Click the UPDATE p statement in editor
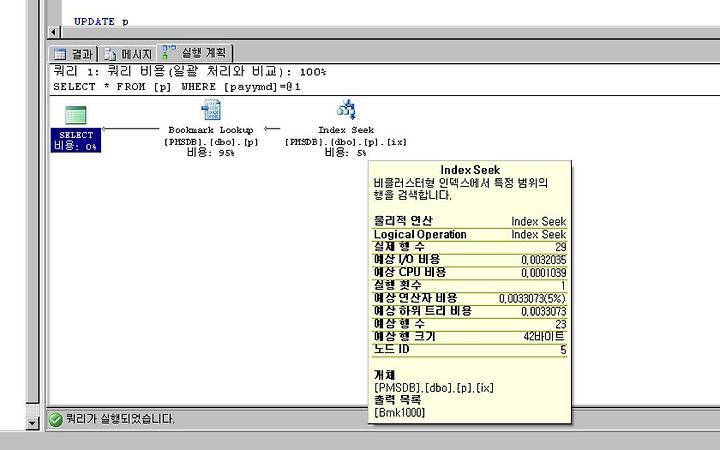Viewport: 720px width, 450px height. pos(101,22)
